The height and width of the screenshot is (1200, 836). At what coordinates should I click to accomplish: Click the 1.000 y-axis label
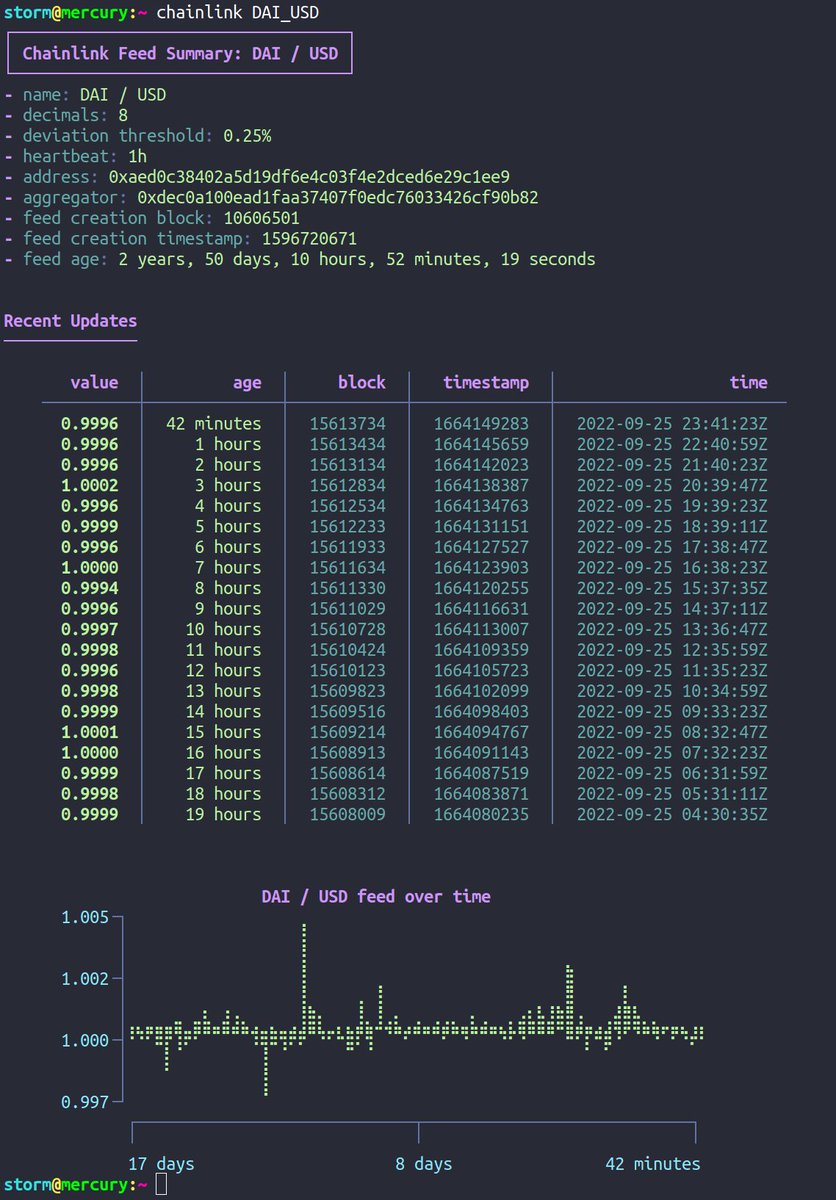85,1040
